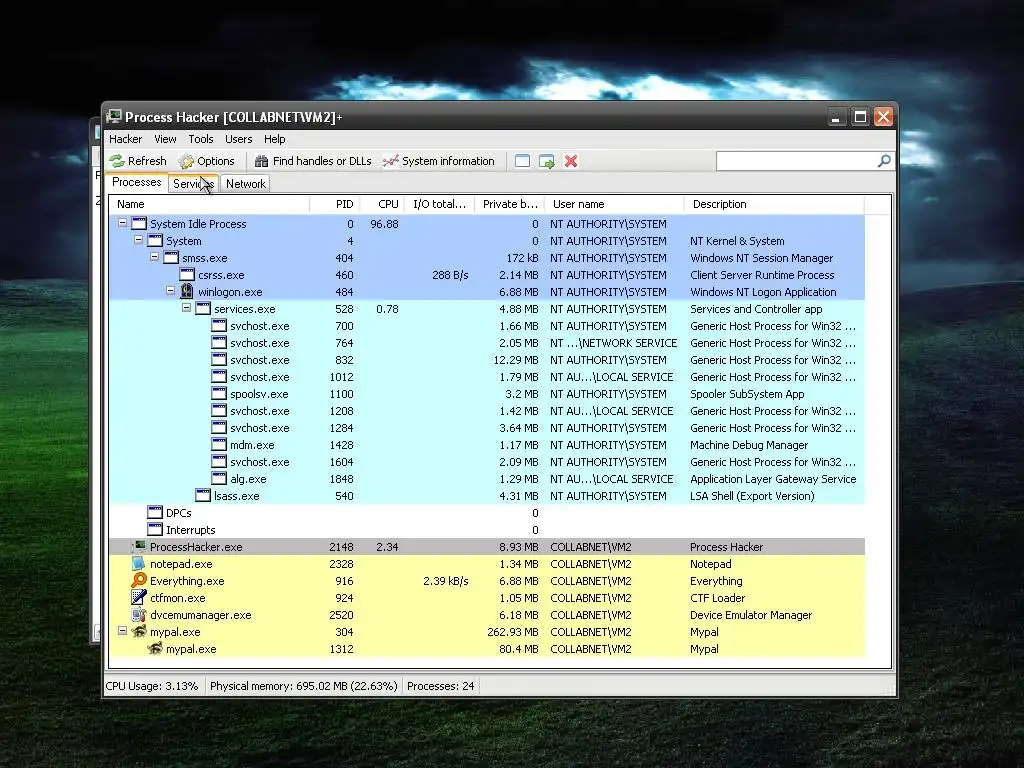Open the Options dialog via gear icon

coord(206,161)
